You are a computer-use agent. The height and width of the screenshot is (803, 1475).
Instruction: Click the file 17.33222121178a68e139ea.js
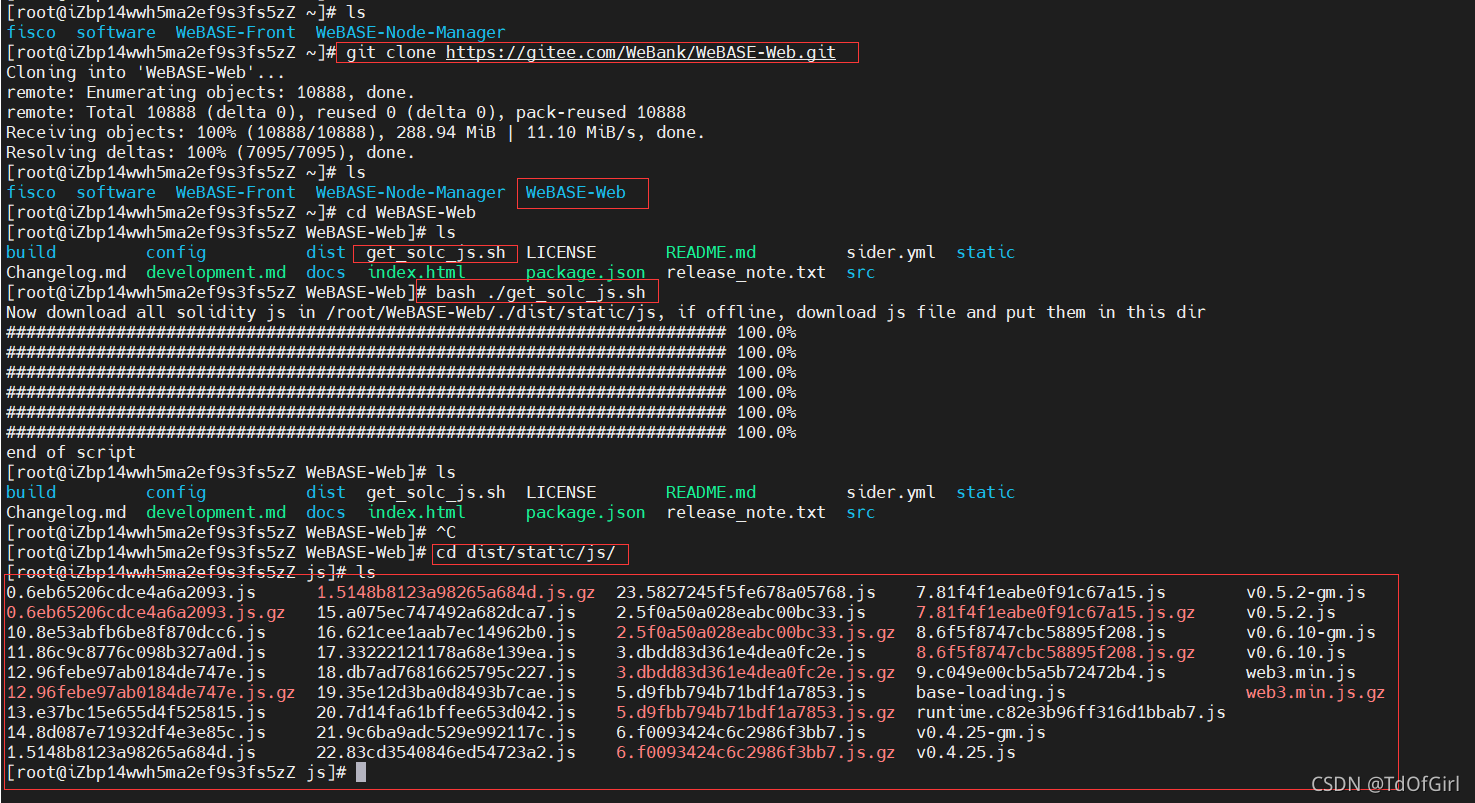pos(446,652)
